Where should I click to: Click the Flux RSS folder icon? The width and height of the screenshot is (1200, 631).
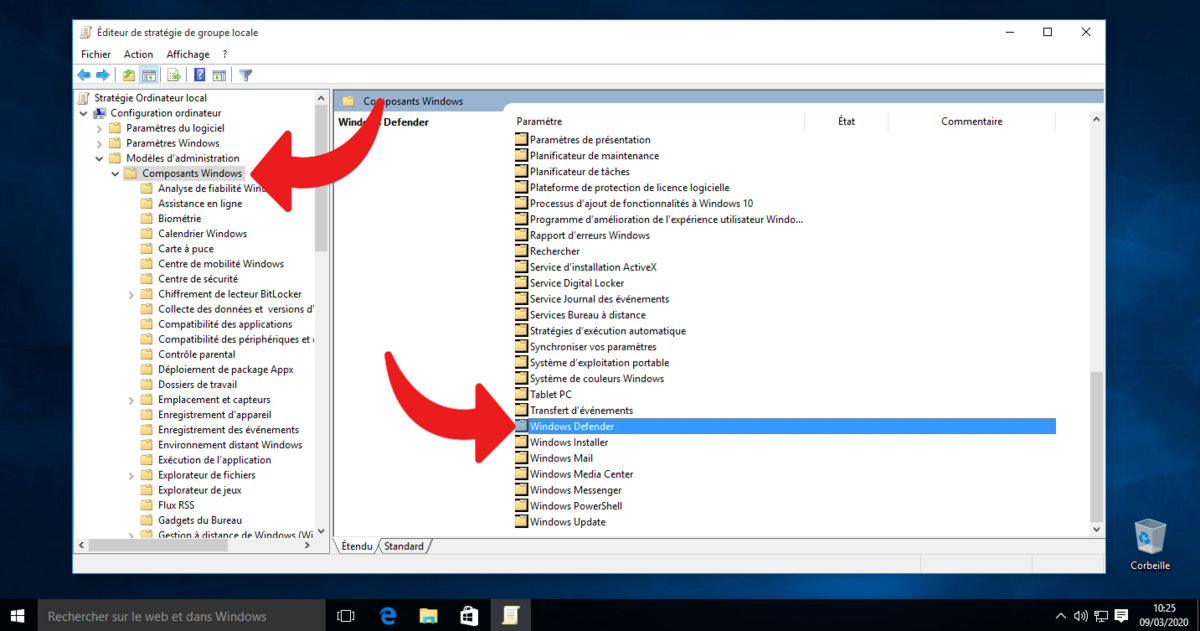tap(147, 505)
